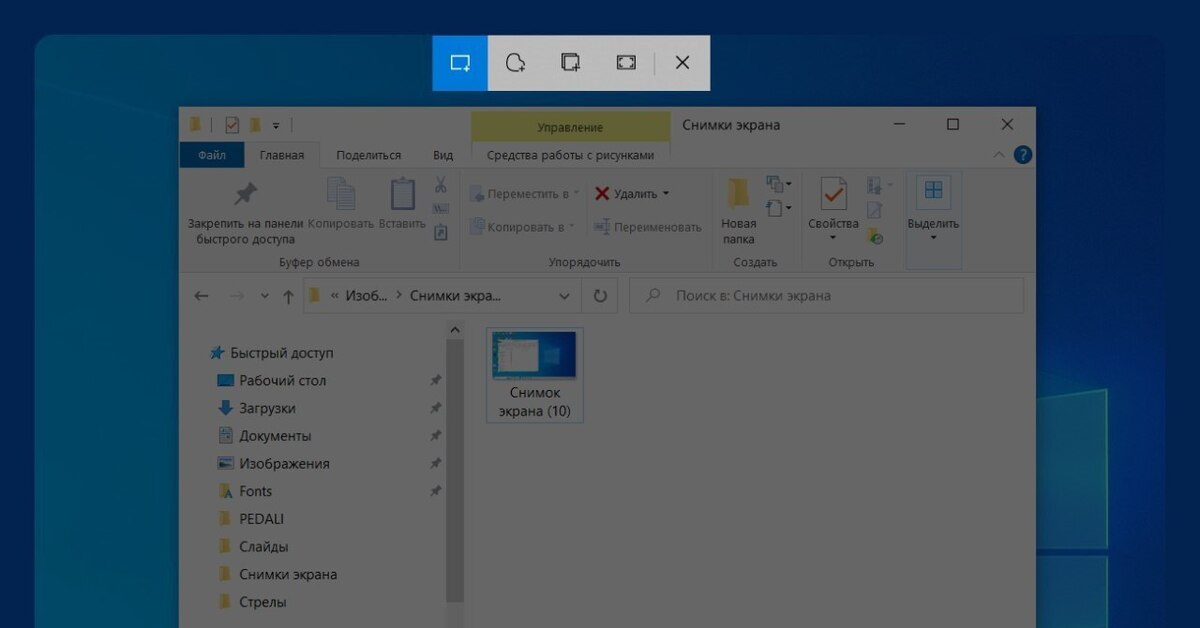The width and height of the screenshot is (1200, 628).
Task: Select the window snip mode
Action: pos(570,63)
